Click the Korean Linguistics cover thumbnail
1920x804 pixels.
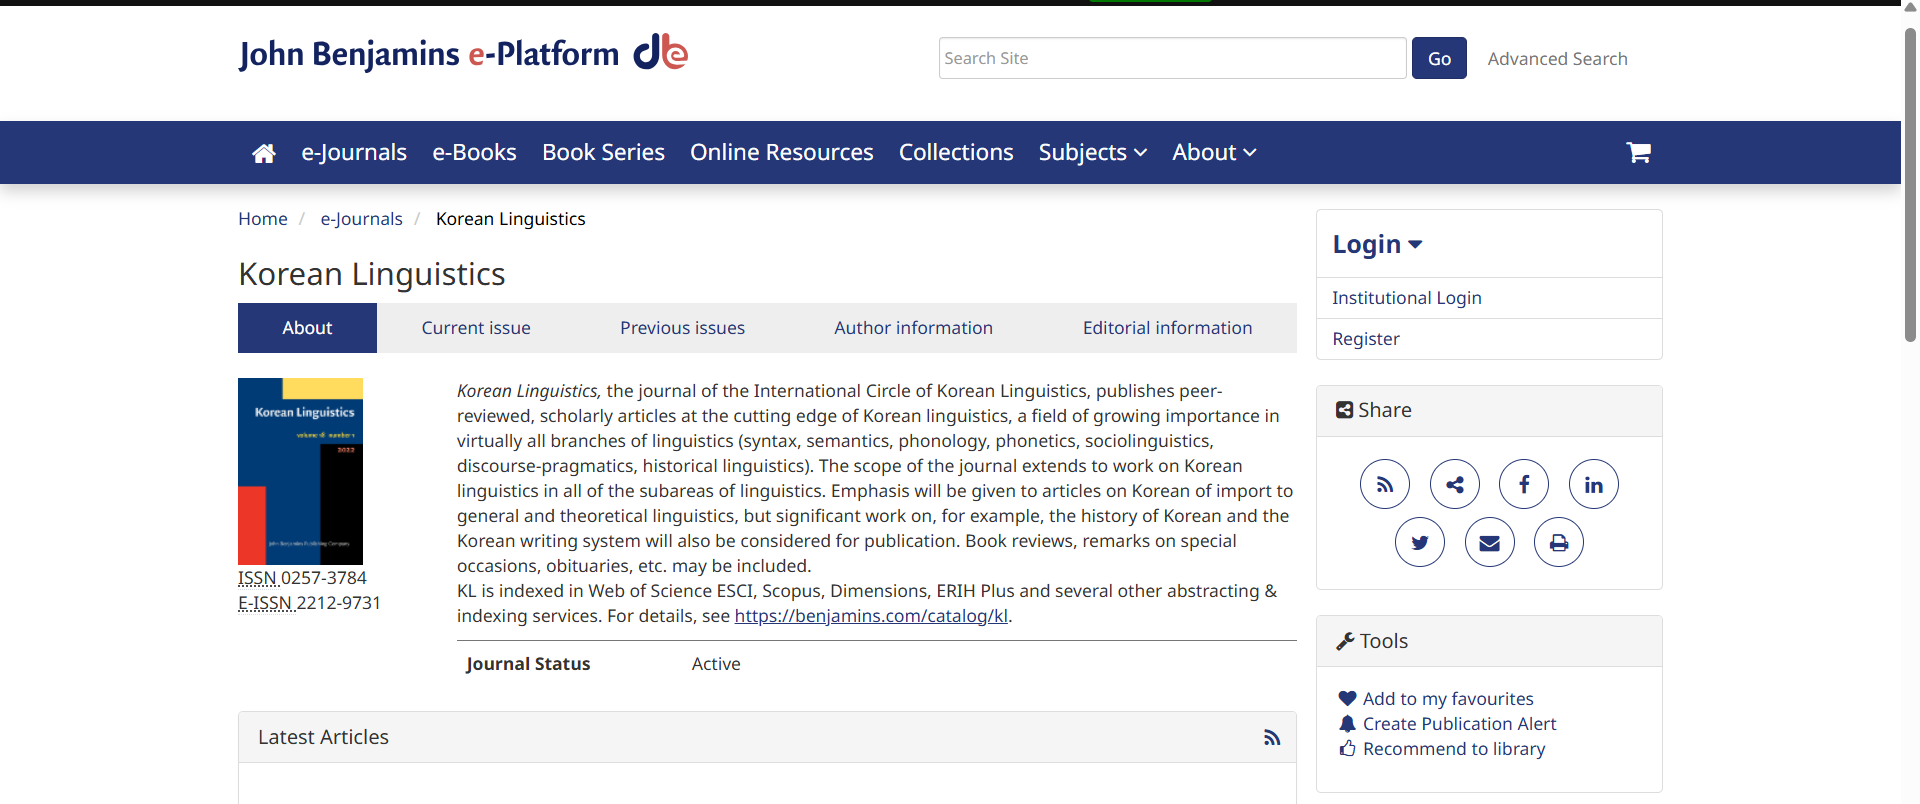click(300, 471)
